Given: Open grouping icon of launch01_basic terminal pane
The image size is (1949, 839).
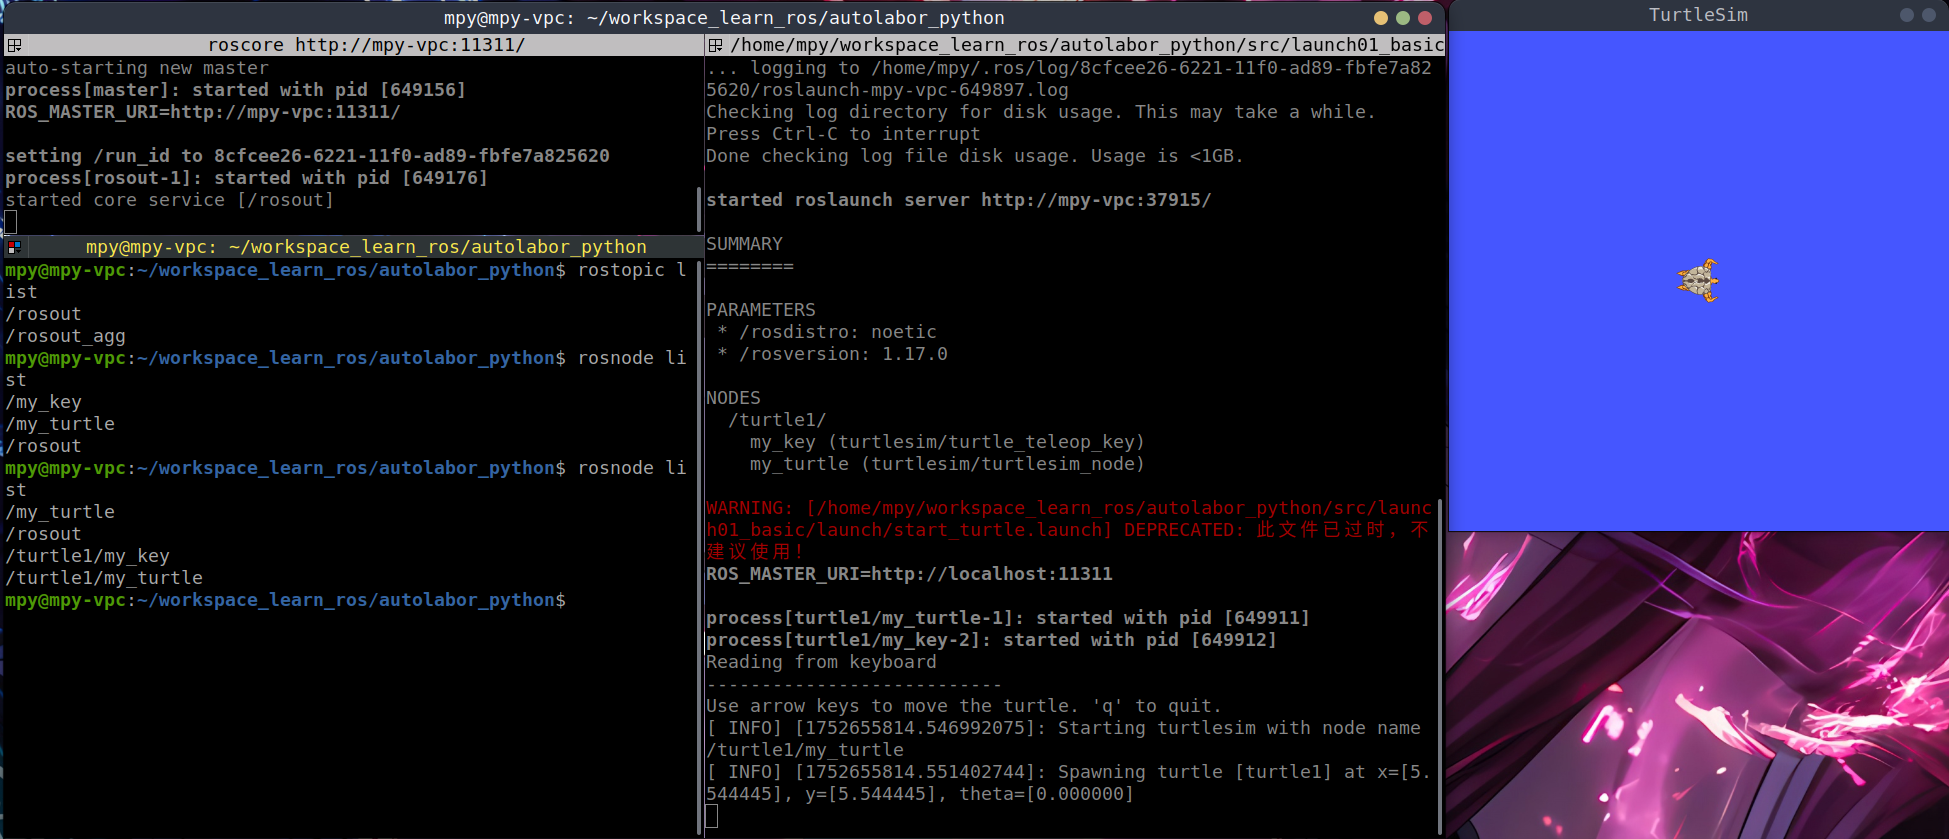Looking at the screenshot, I should [x=715, y=45].
